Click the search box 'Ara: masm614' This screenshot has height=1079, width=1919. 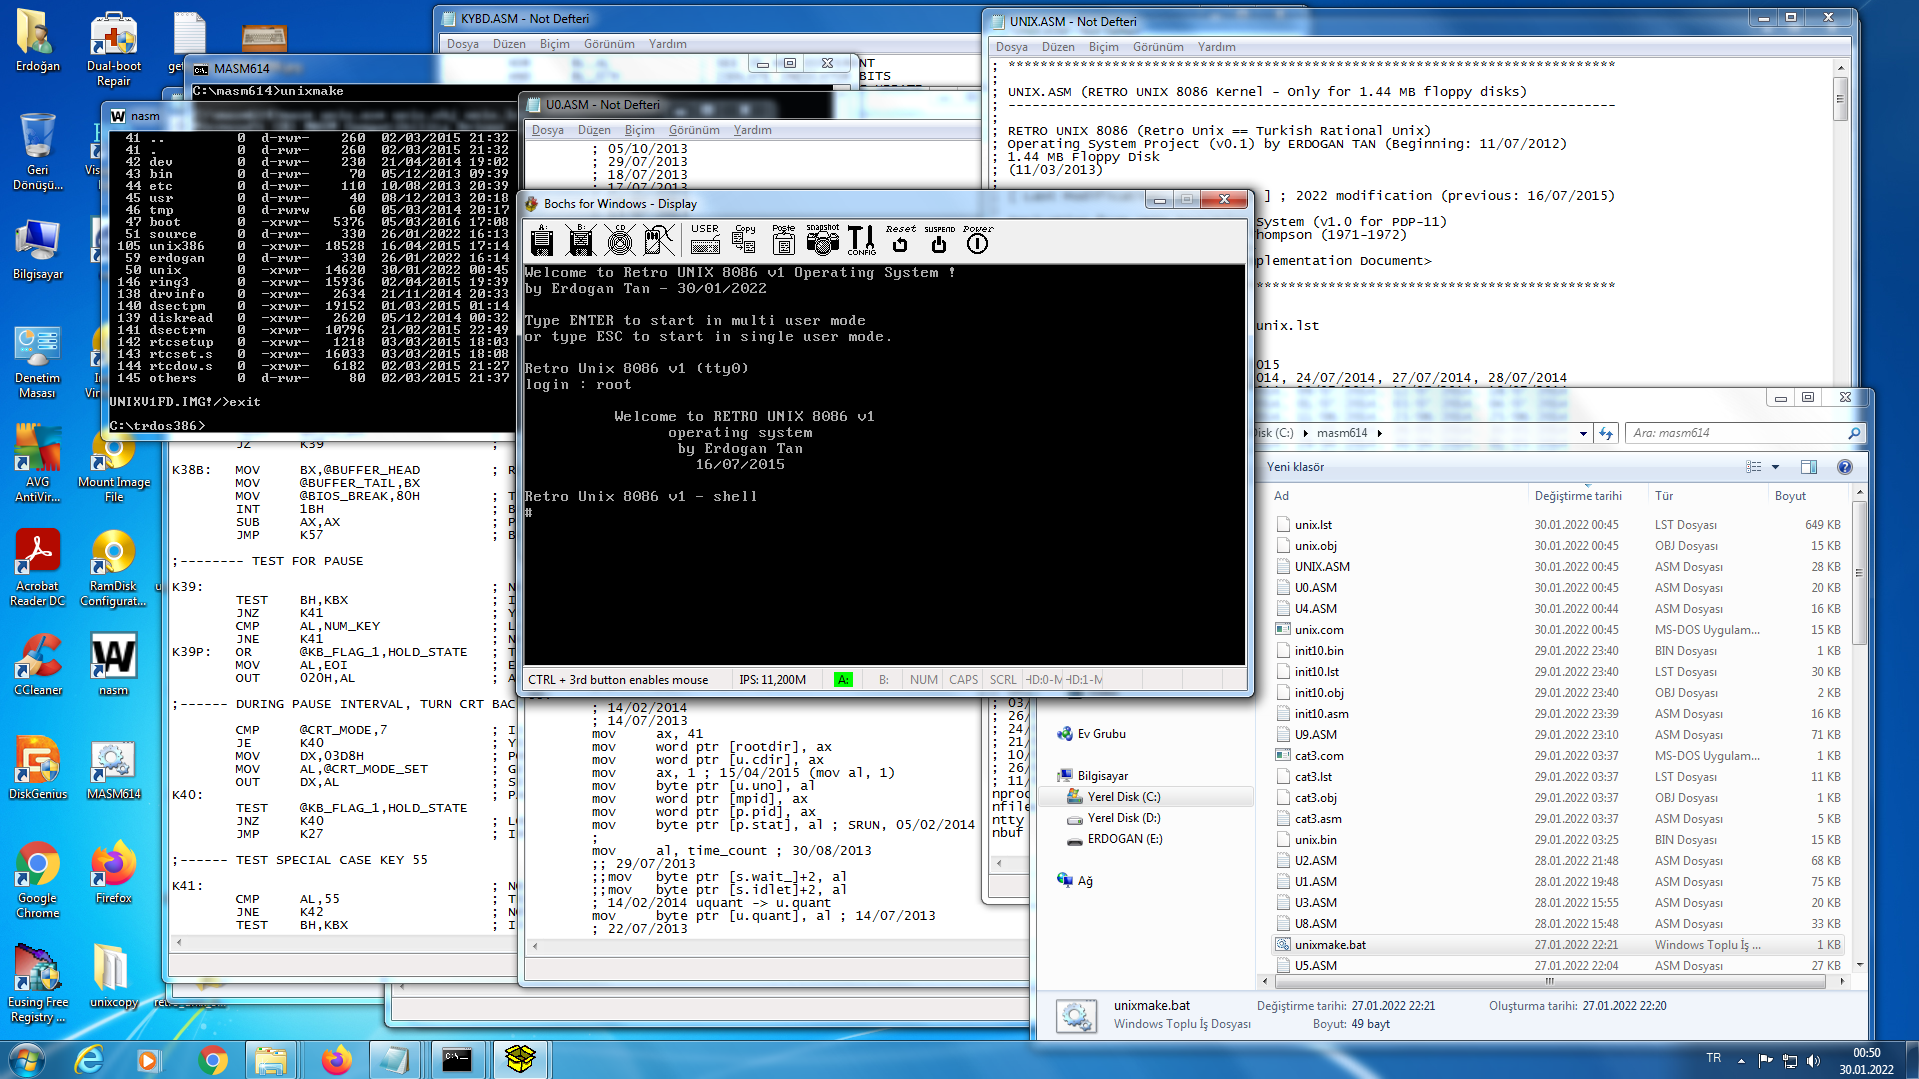coord(1745,433)
